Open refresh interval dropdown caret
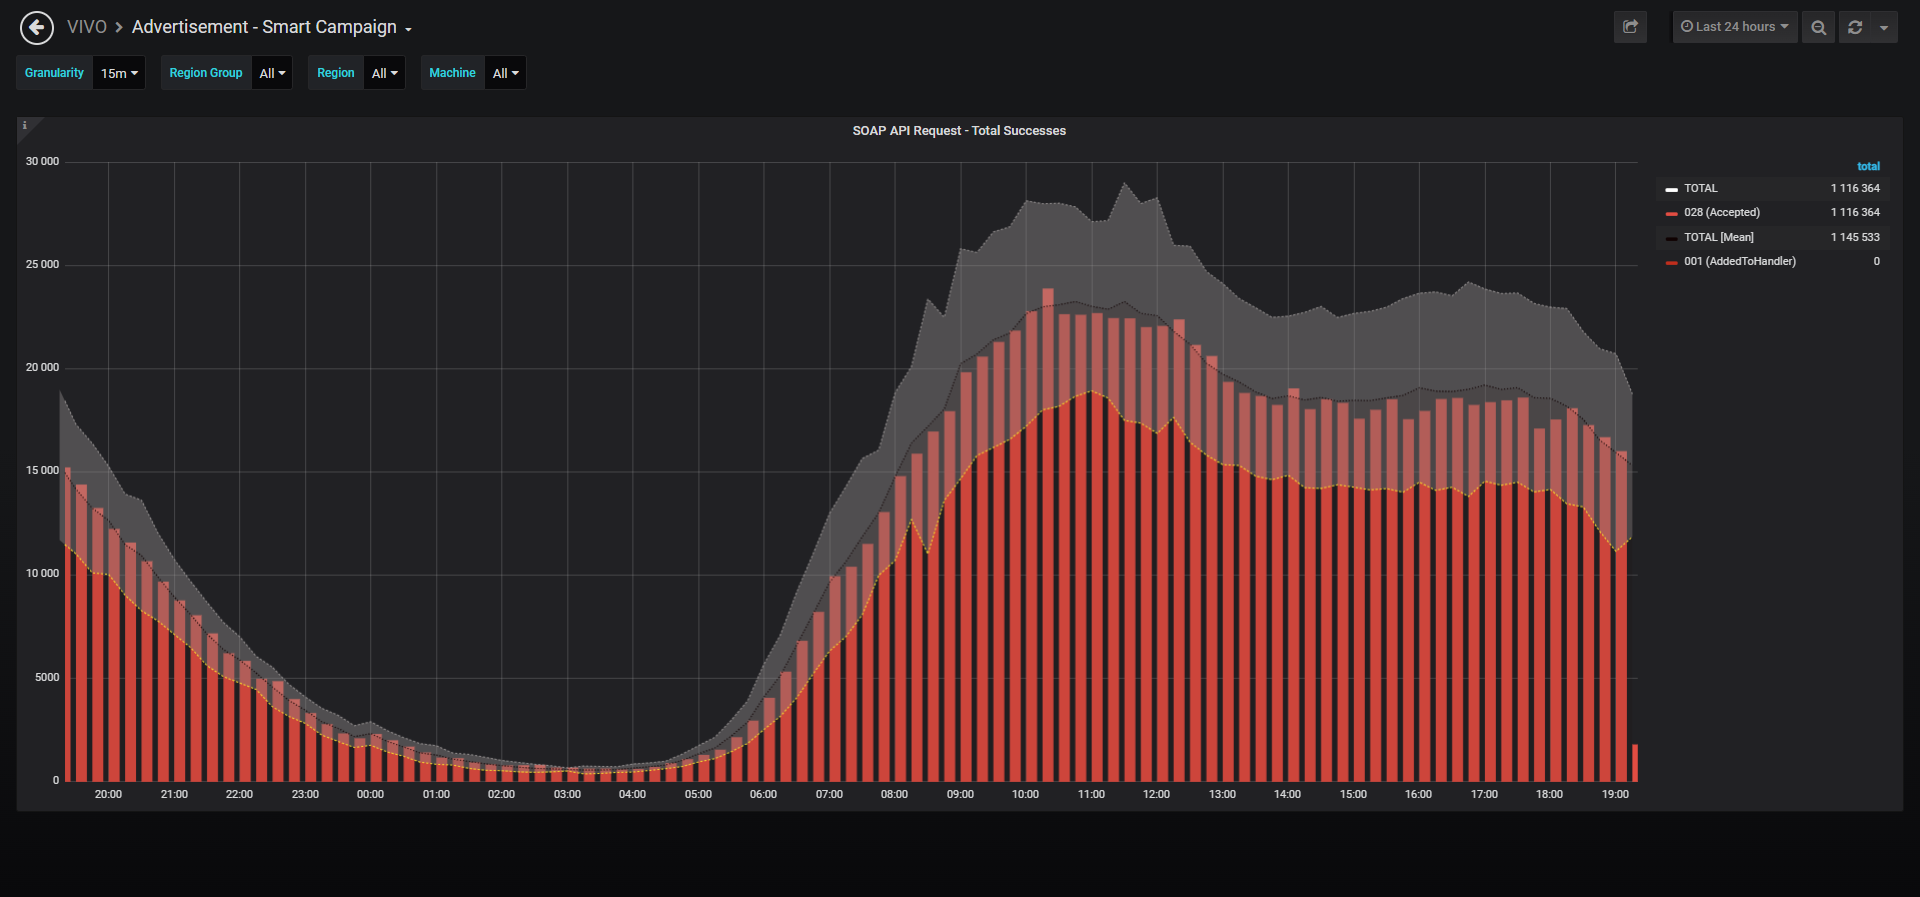The height and width of the screenshot is (897, 1920). [x=1884, y=27]
